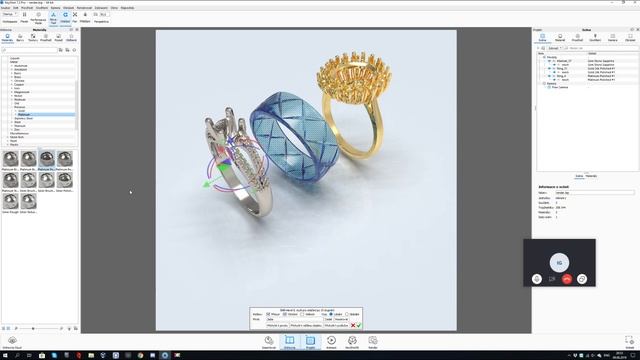Mute microphone in the call widget
Viewport: 640px width, 360px height.
(x=537, y=279)
